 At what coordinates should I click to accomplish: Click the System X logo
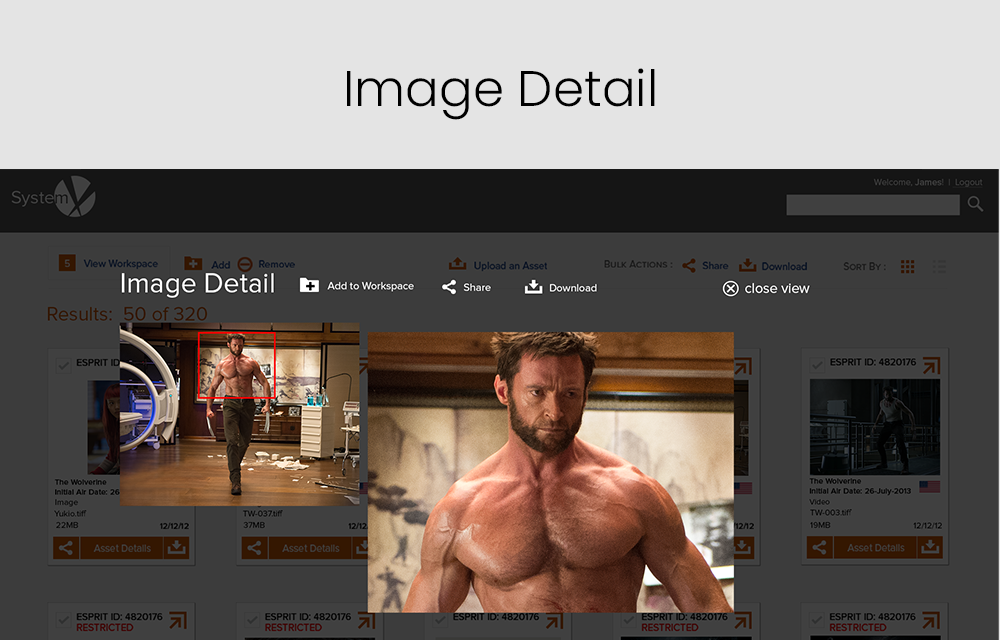(x=54, y=197)
